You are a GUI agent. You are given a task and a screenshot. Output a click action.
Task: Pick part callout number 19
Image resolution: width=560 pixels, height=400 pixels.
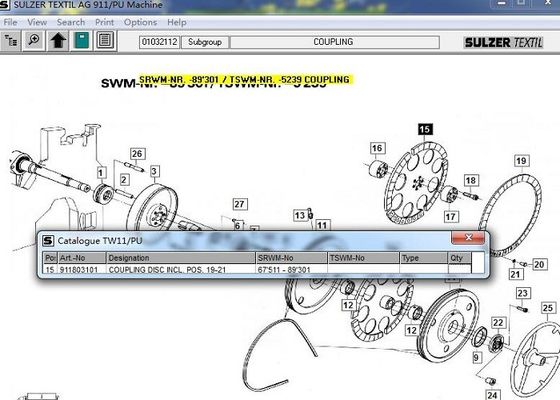click(x=521, y=161)
